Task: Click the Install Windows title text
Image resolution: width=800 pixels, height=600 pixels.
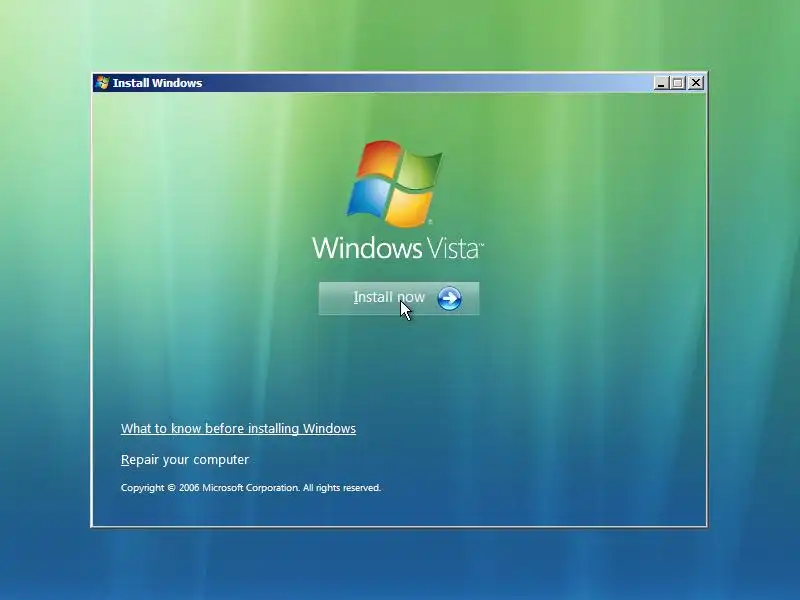Action: click(157, 83)
